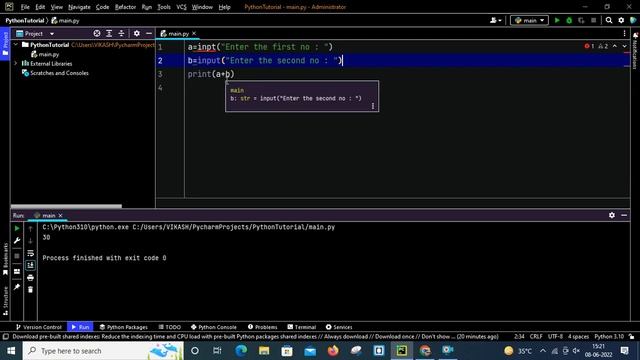Close the main.py editor tab
Screen dimensions: 640x360
tap(194, 33)
